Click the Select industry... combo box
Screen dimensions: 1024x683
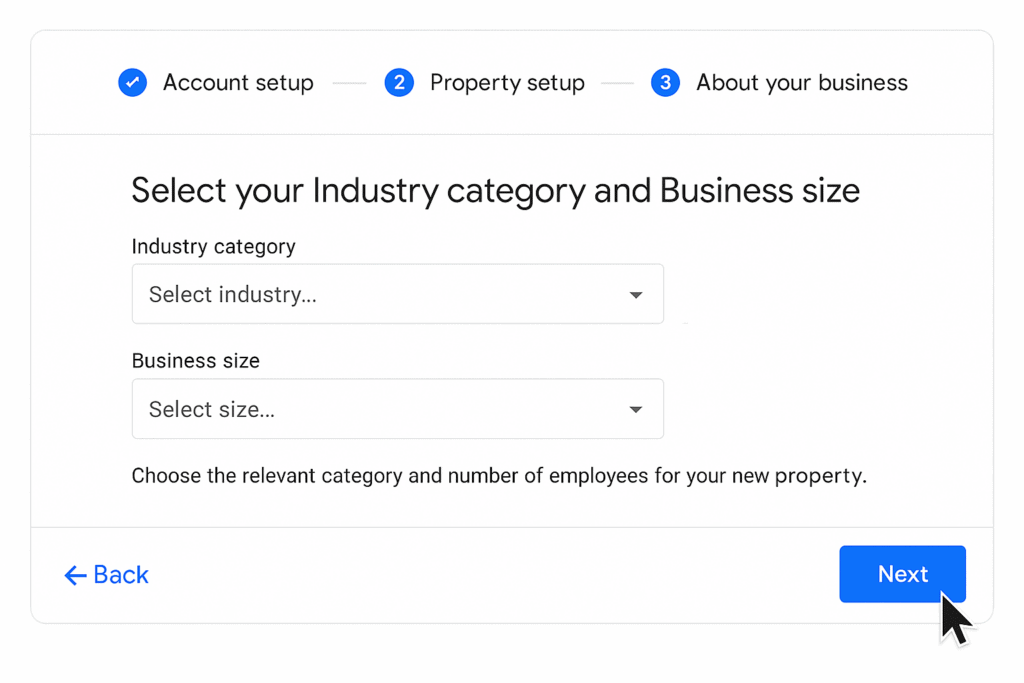tap(398, 294)
